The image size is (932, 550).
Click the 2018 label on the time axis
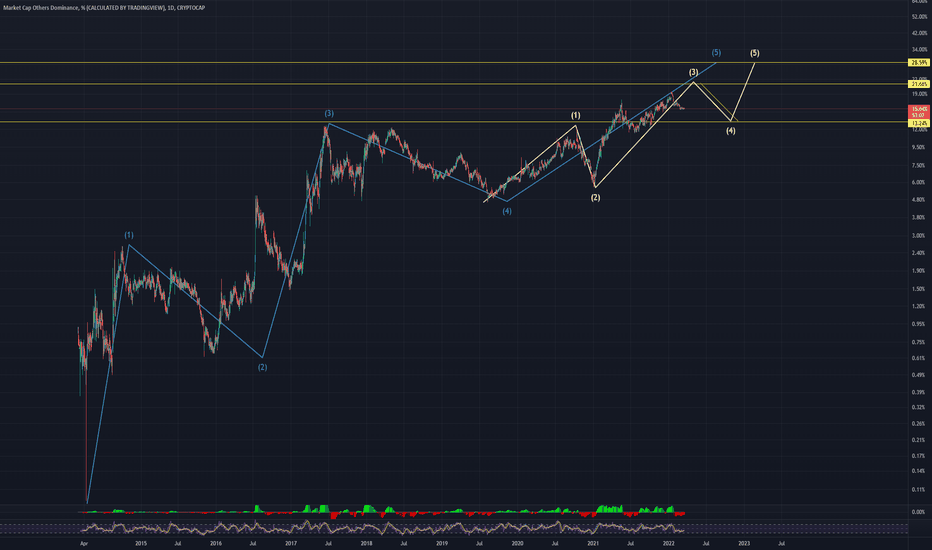(366, 543)
